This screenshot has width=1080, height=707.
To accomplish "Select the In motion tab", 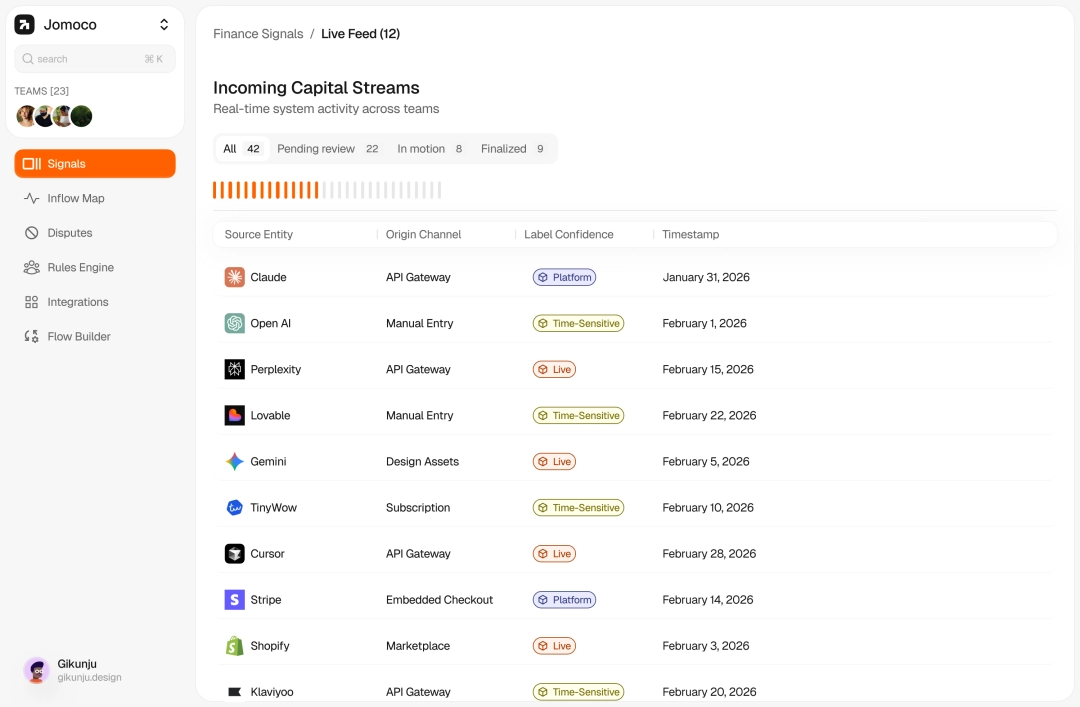I will pyautogui.click(x=430, y=149).
